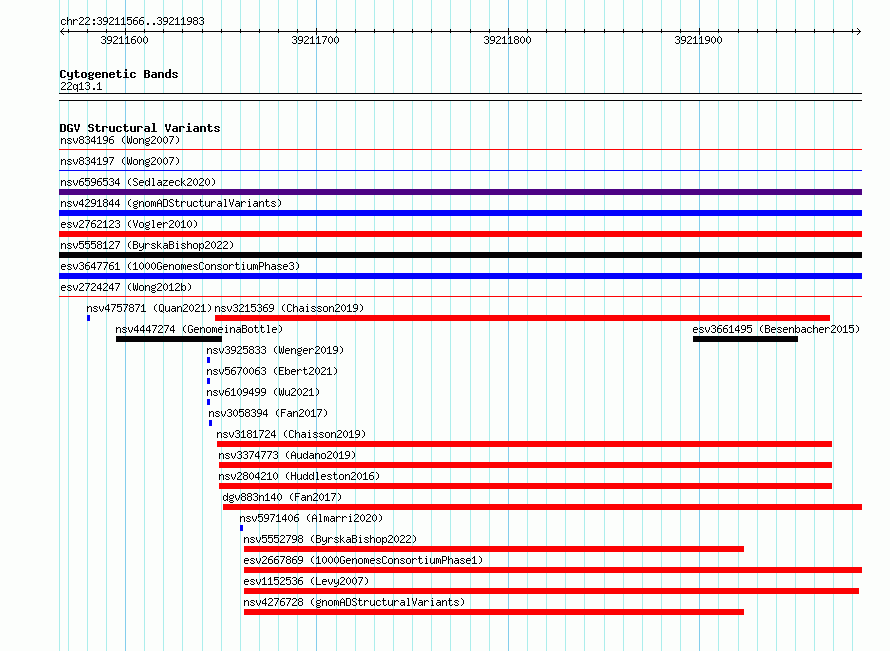Image resolution: width=890 pixels, height=651 pixels.
Task: Open nsv3374773 (Audano2019) label
Action: pos(287,455)
